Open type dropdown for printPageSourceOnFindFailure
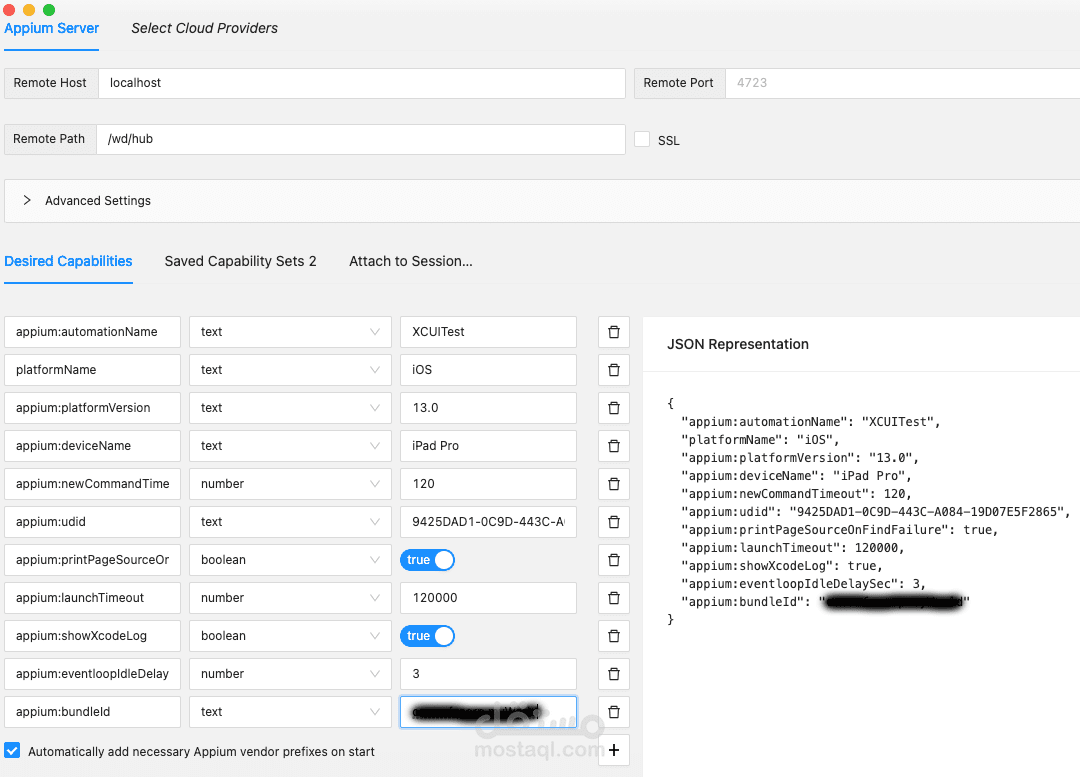 pyautogui.click(x=290, y=560)
